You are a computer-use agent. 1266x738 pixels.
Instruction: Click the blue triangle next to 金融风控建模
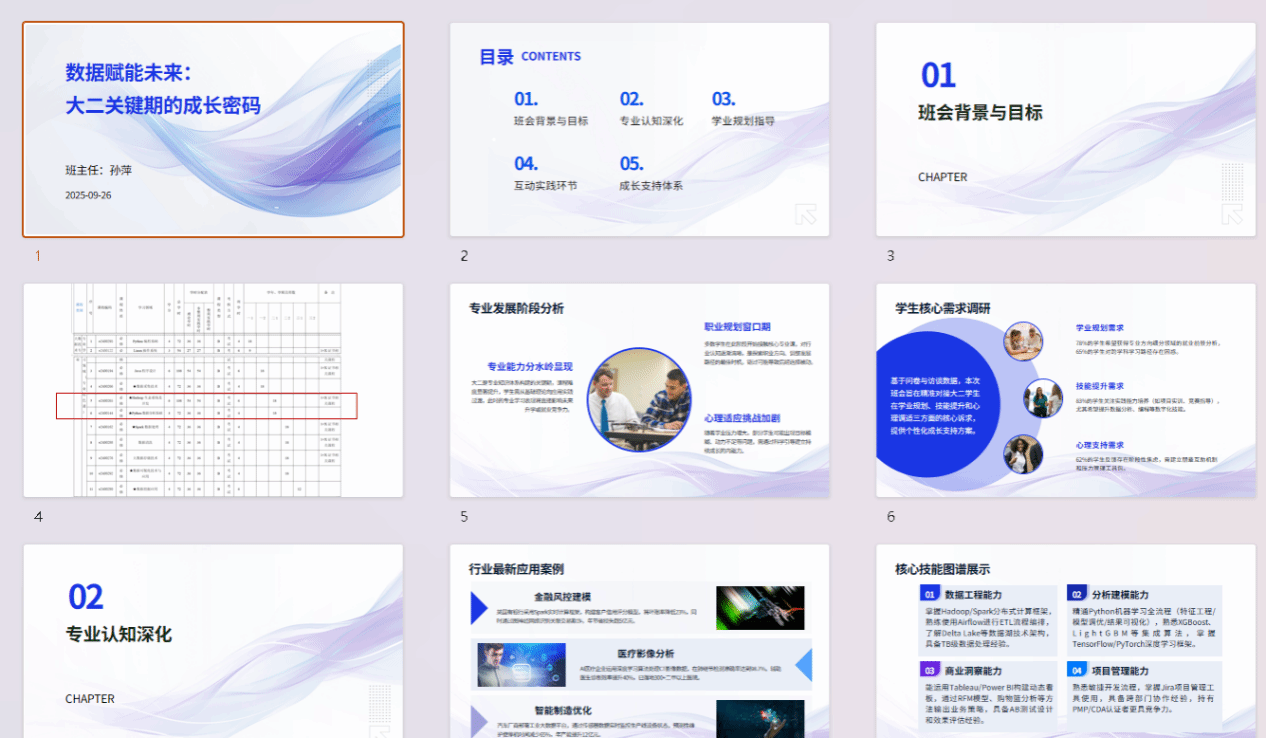(x=479, y=607)
